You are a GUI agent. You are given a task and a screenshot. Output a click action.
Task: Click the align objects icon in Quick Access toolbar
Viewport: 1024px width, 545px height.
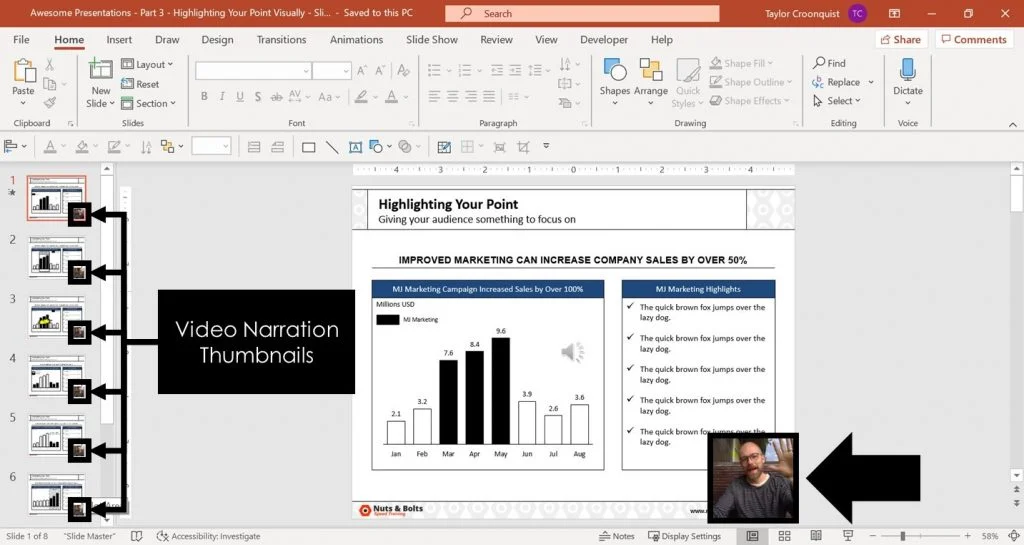(11, 146)
